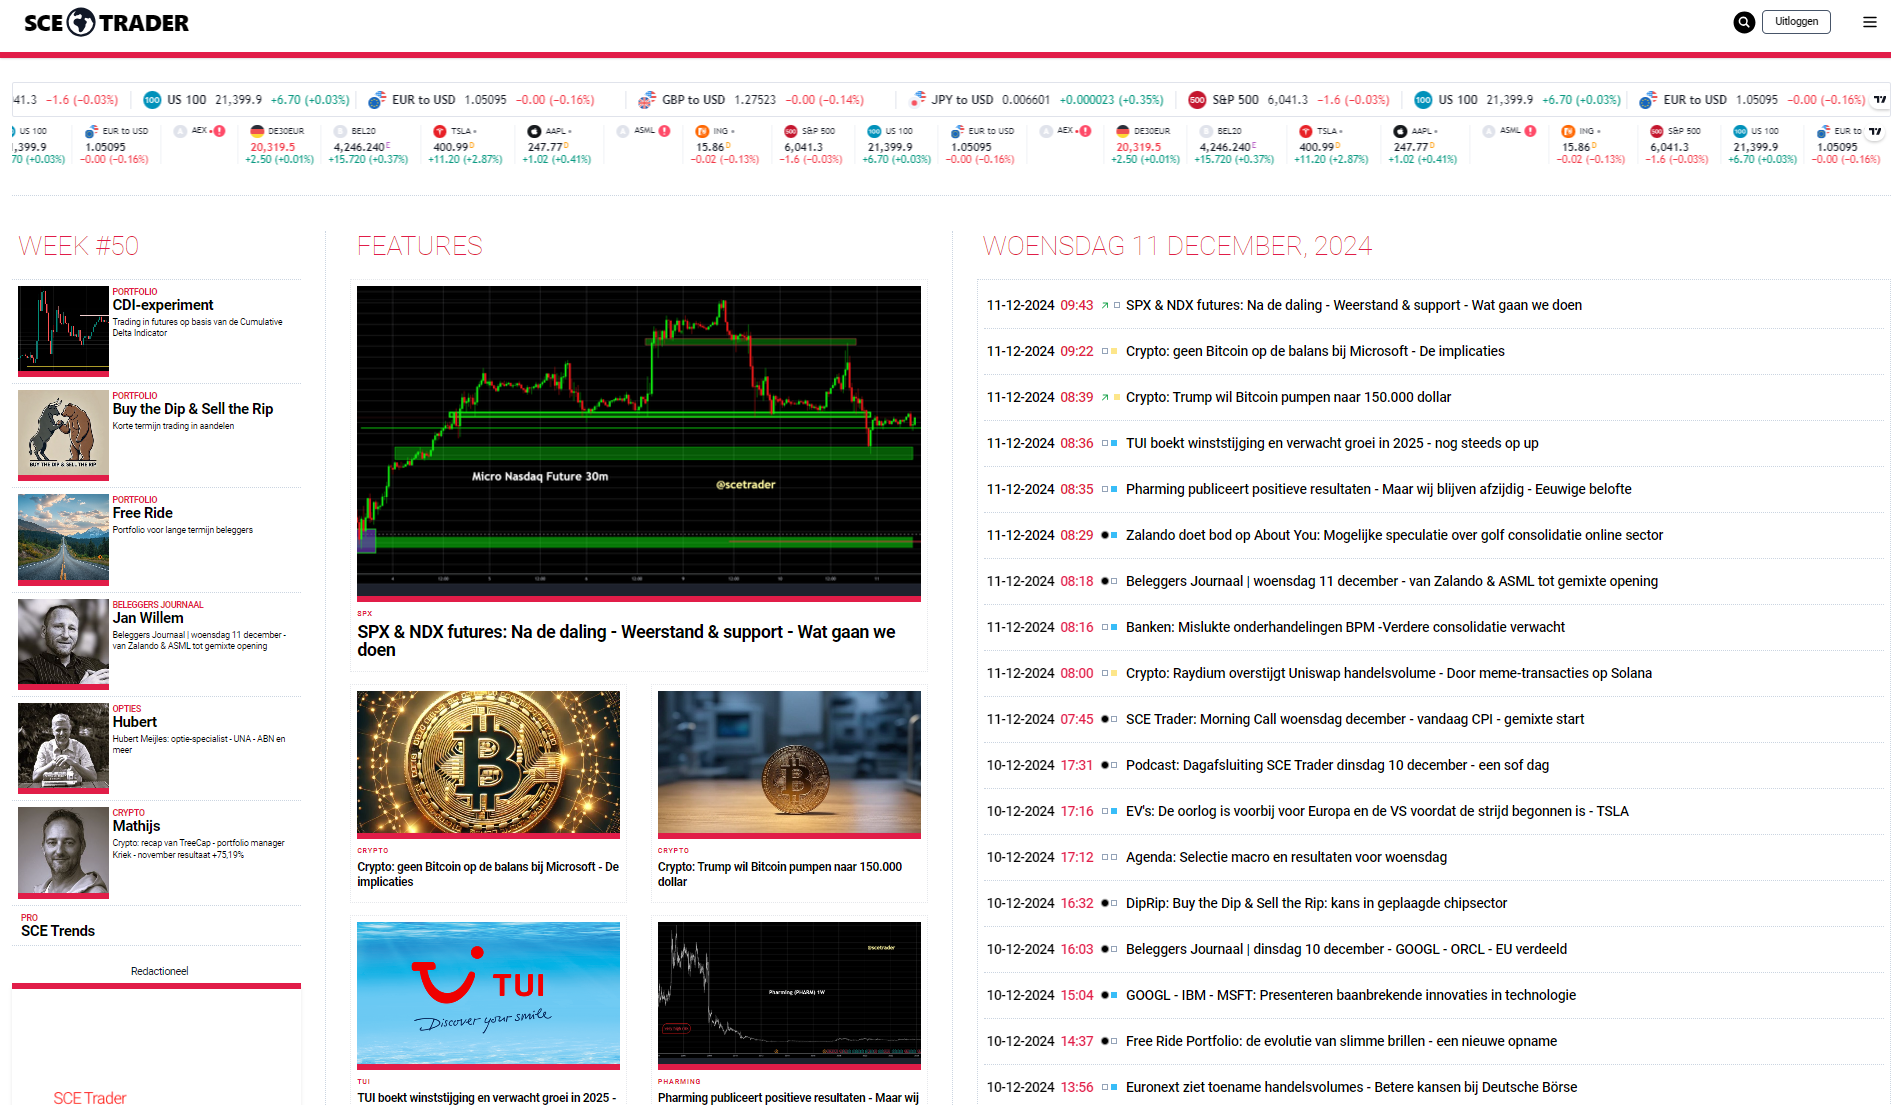Open news item 'TUI boekt winststijging'

click(x=1332, y=444)
